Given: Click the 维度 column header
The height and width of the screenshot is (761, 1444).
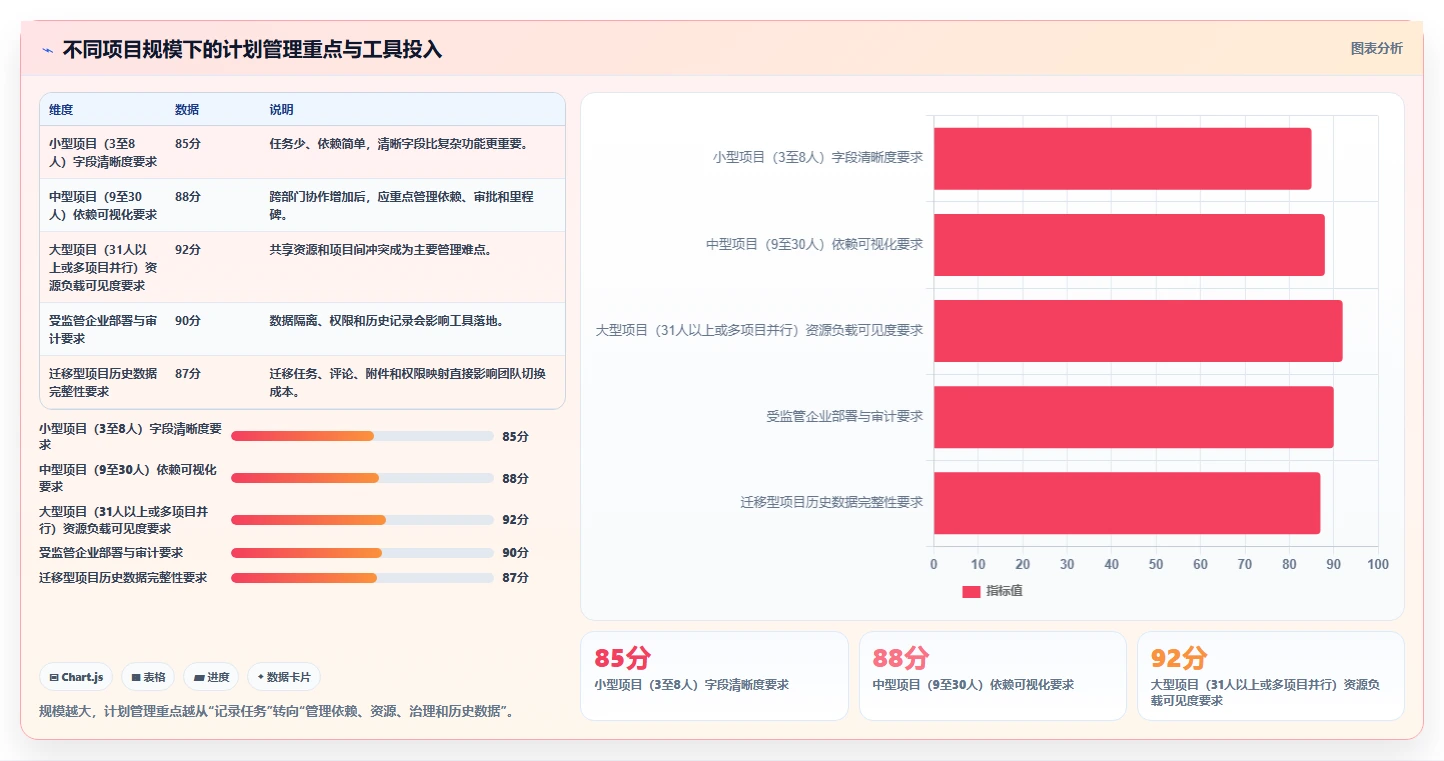Looking at the screenshot, I should pyautogui.click(x=61, y=110).
